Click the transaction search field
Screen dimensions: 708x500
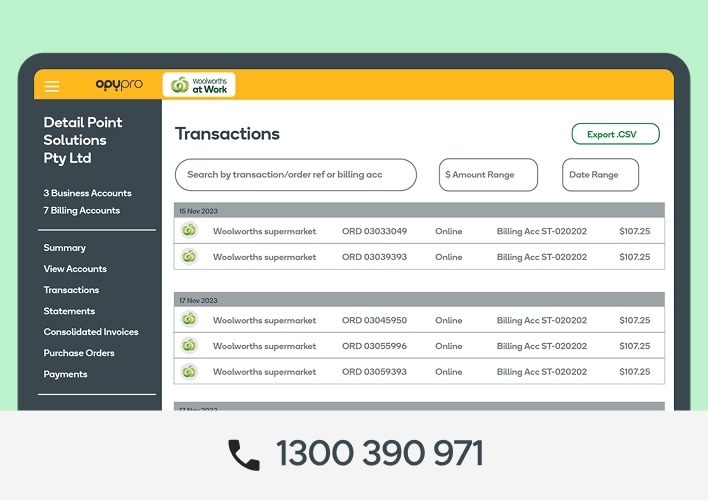click(295, 175)
